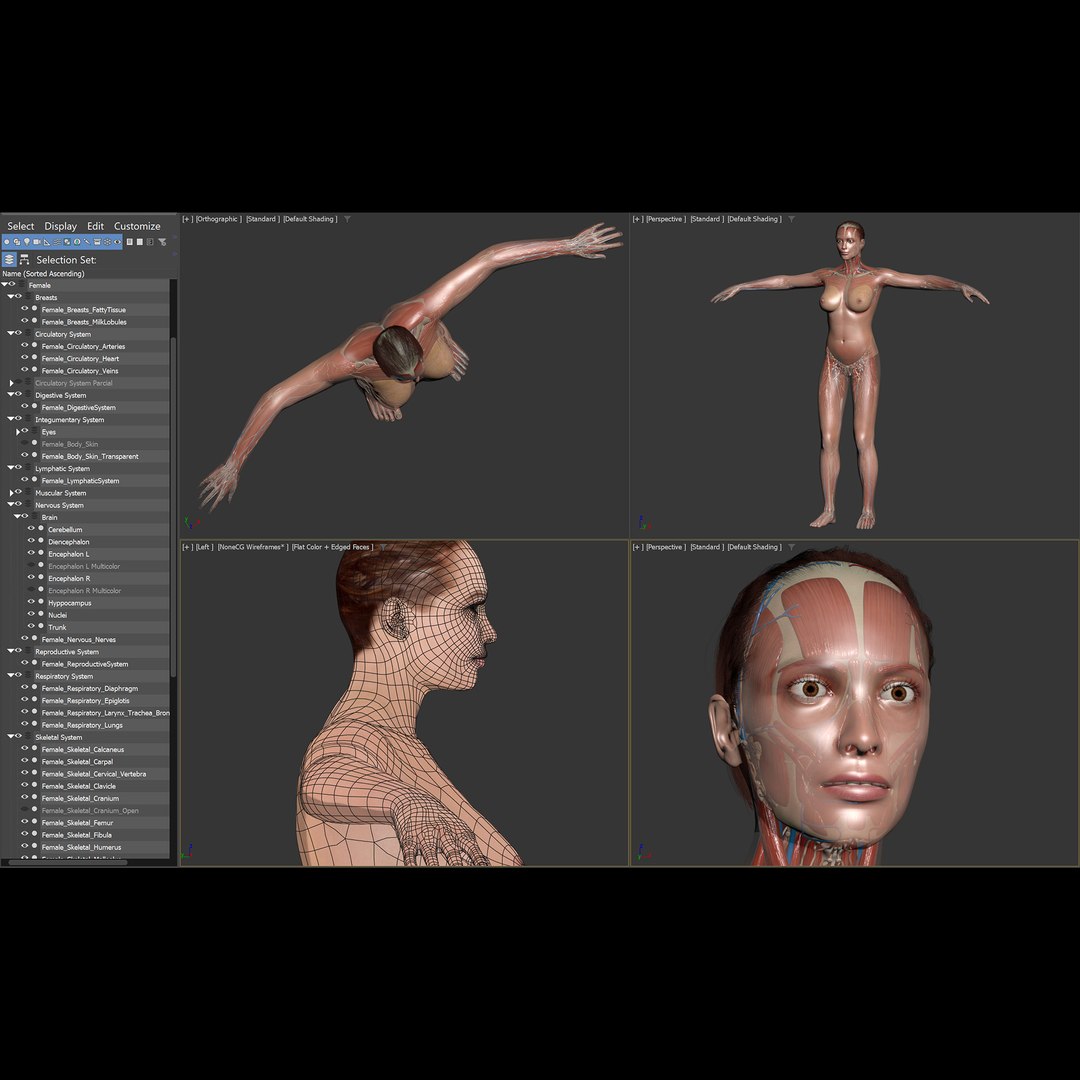Screen dimensions: 1080x1080
Task: Click [Default Shading] label in Orthographic viewport
Action: (x=310, y=219)
